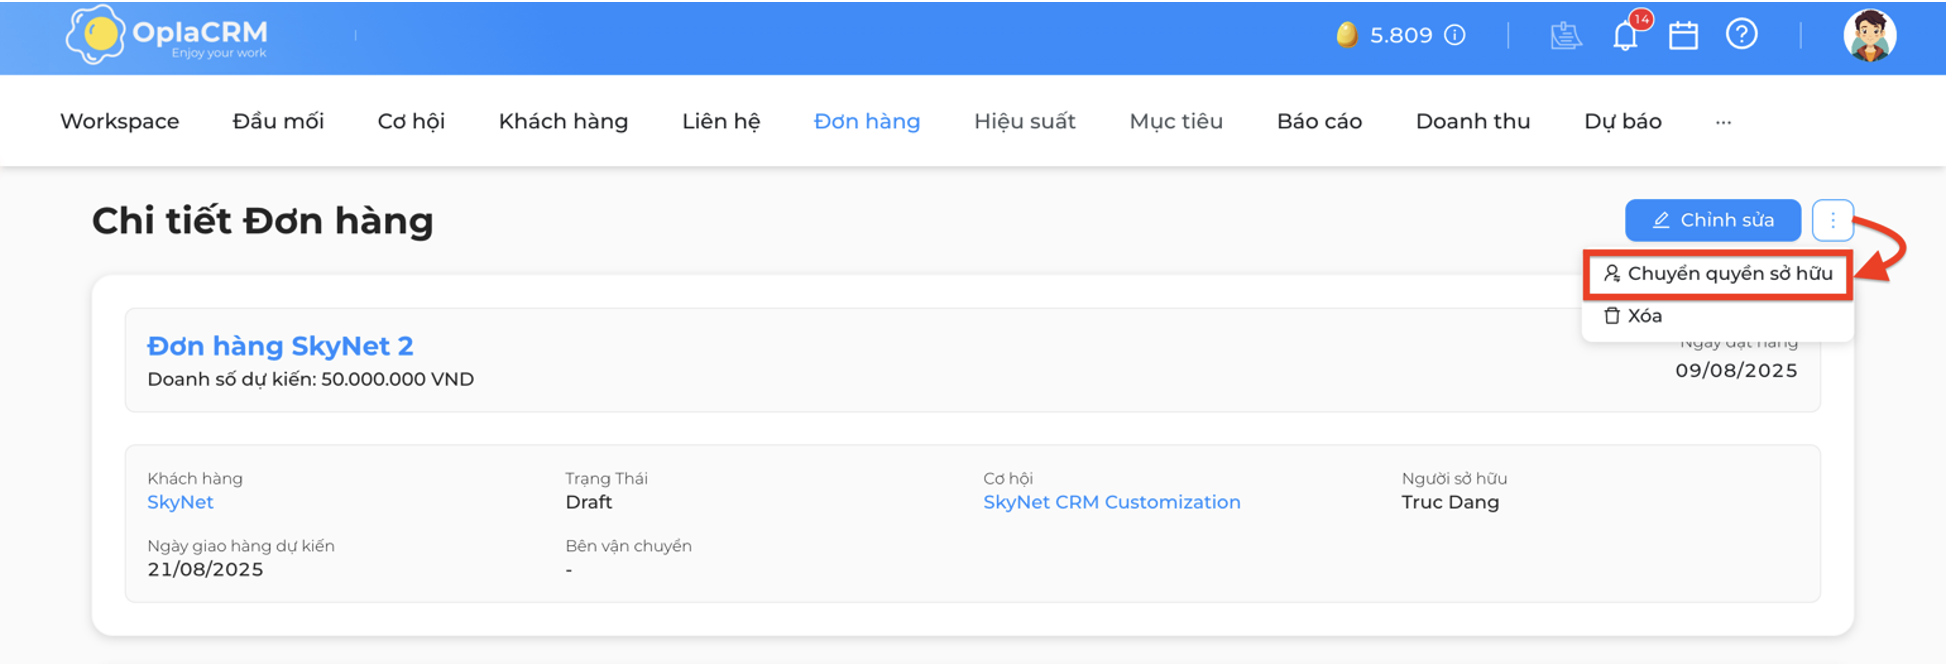
Task: Open the Dự báo tab
Action: pos(1623,121)
